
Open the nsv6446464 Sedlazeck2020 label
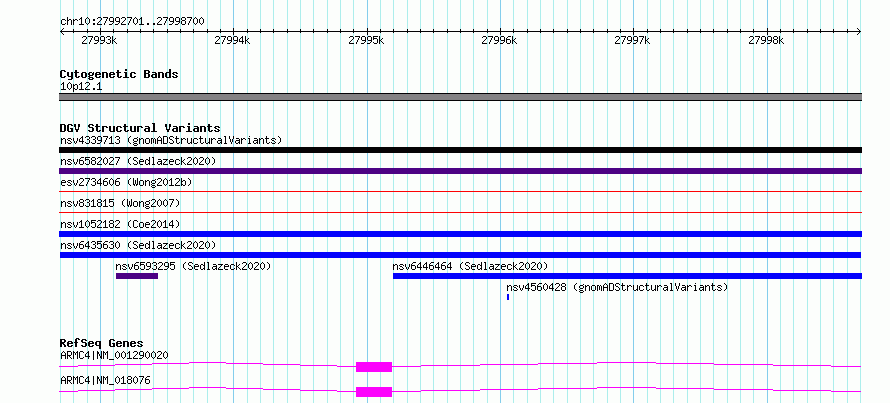coord(470,266)
